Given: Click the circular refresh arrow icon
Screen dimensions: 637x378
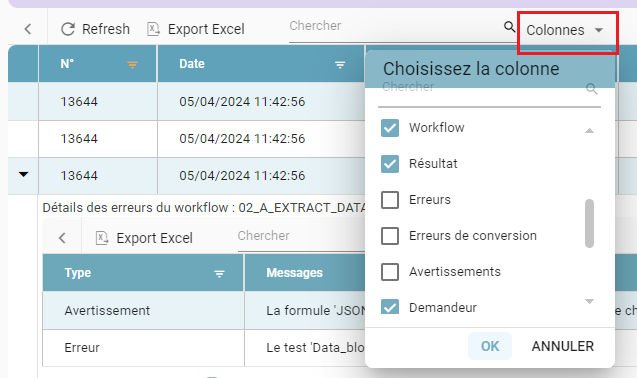Looking at the screenshot, I should 68,29.
